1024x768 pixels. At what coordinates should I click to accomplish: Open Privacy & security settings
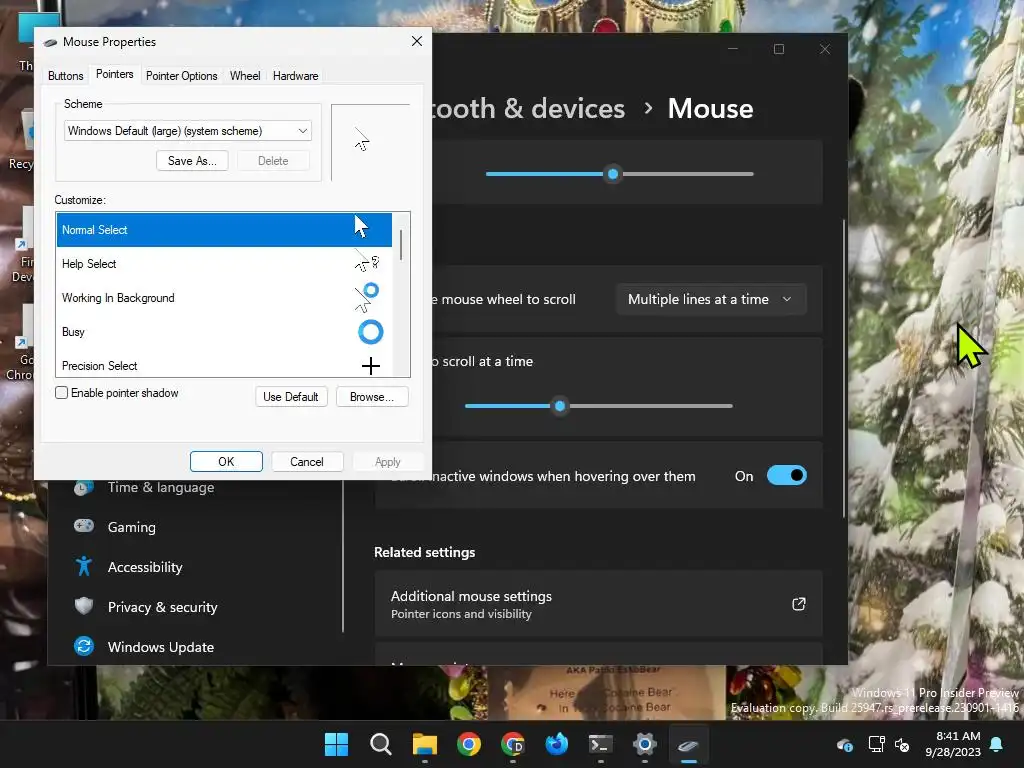[162, 607]
